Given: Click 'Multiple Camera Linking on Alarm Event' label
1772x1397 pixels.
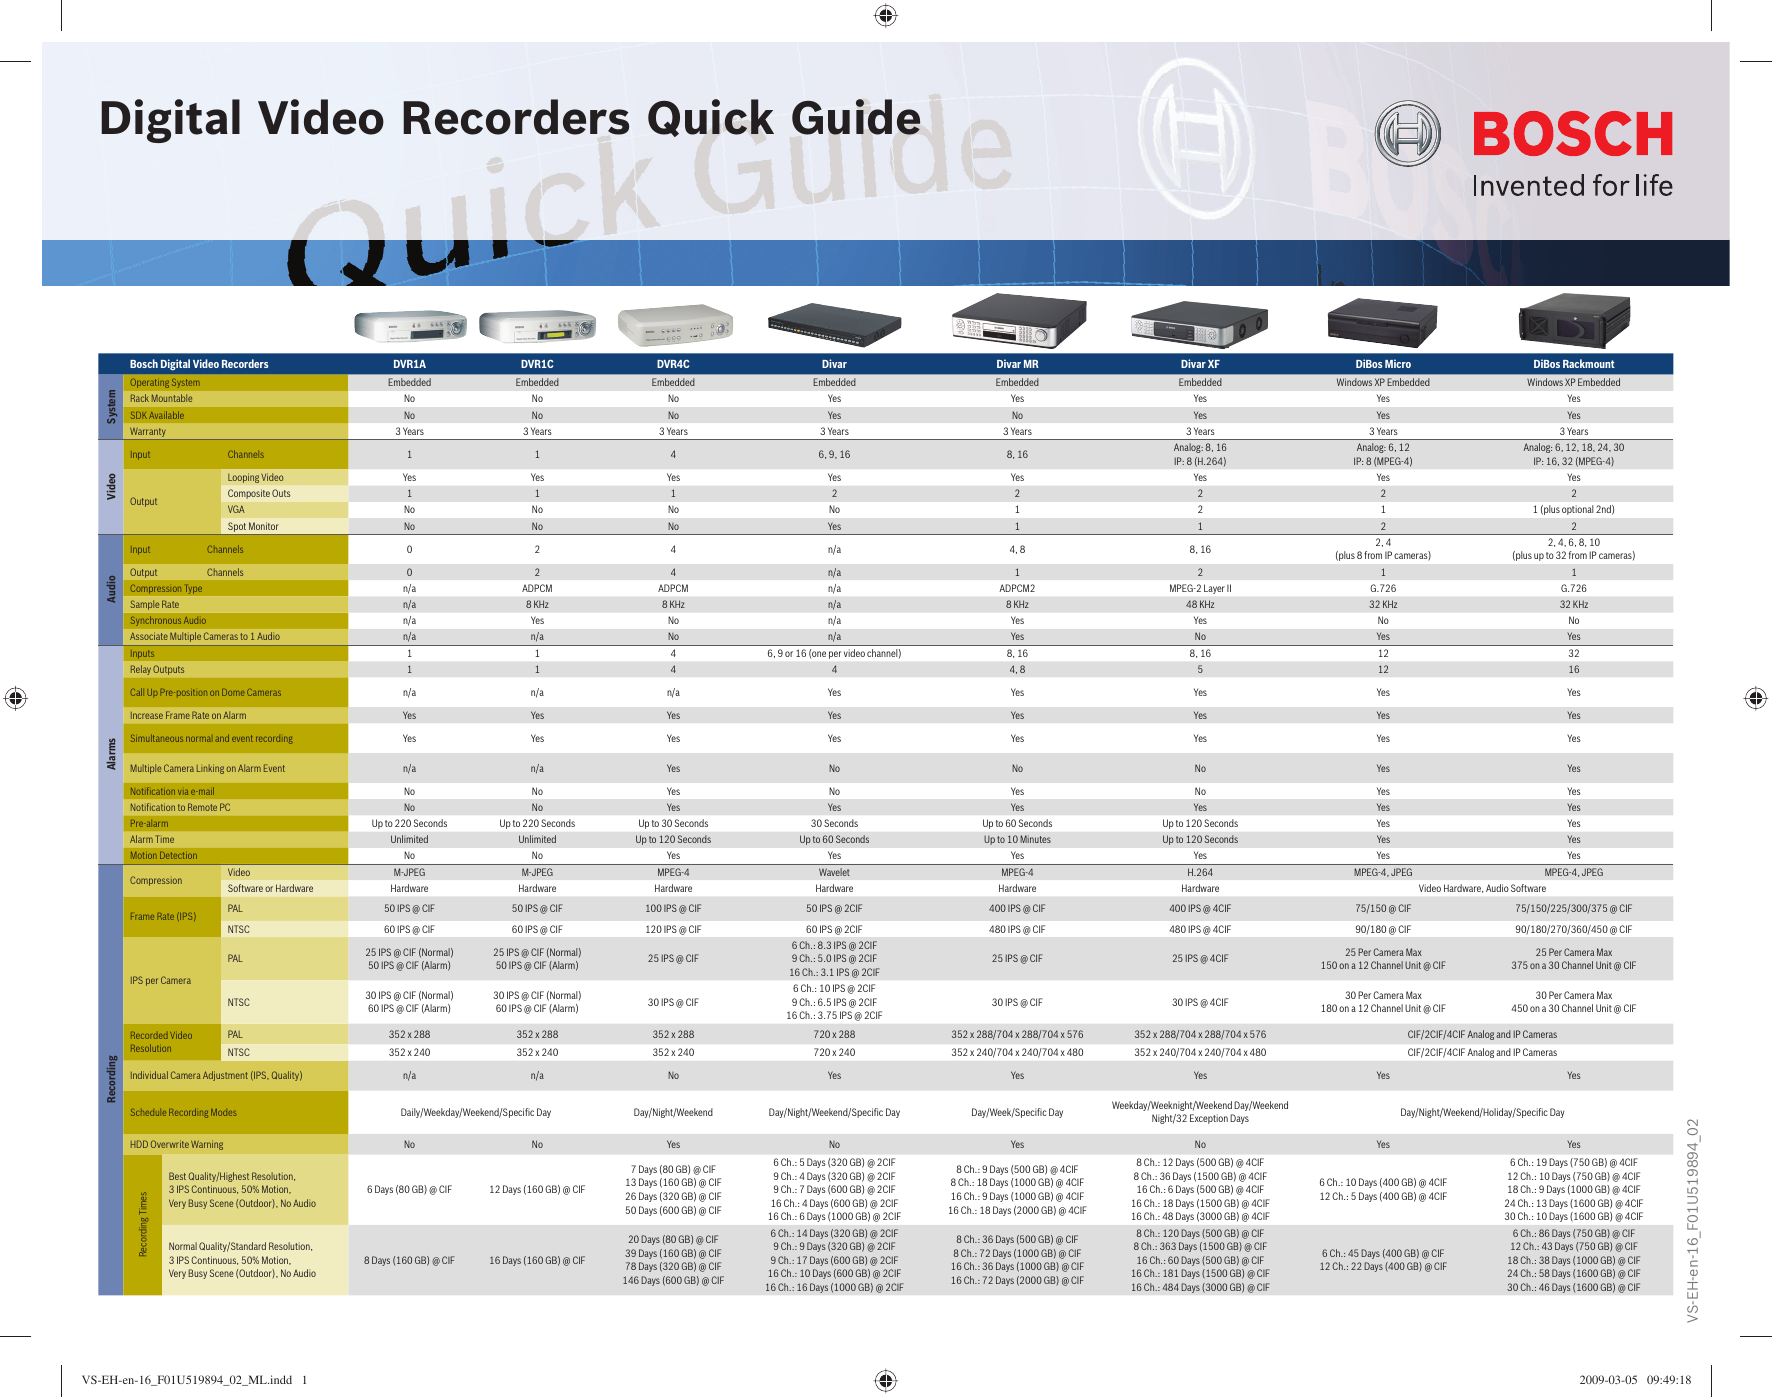Looking at the screenshot, I should click(x=207, y=769).
